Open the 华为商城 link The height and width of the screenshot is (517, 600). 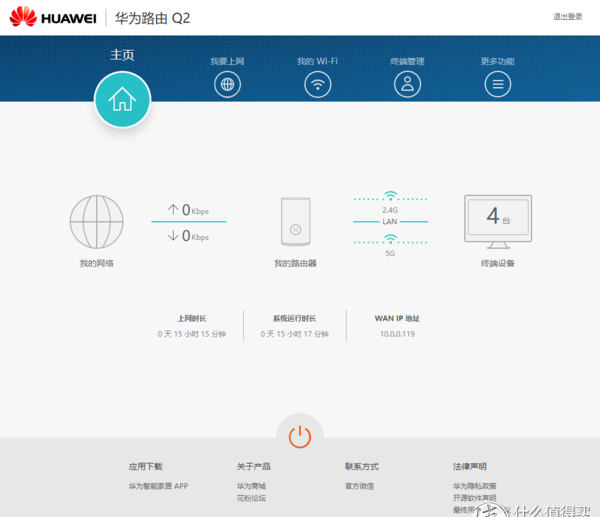(x=251, y=486)
